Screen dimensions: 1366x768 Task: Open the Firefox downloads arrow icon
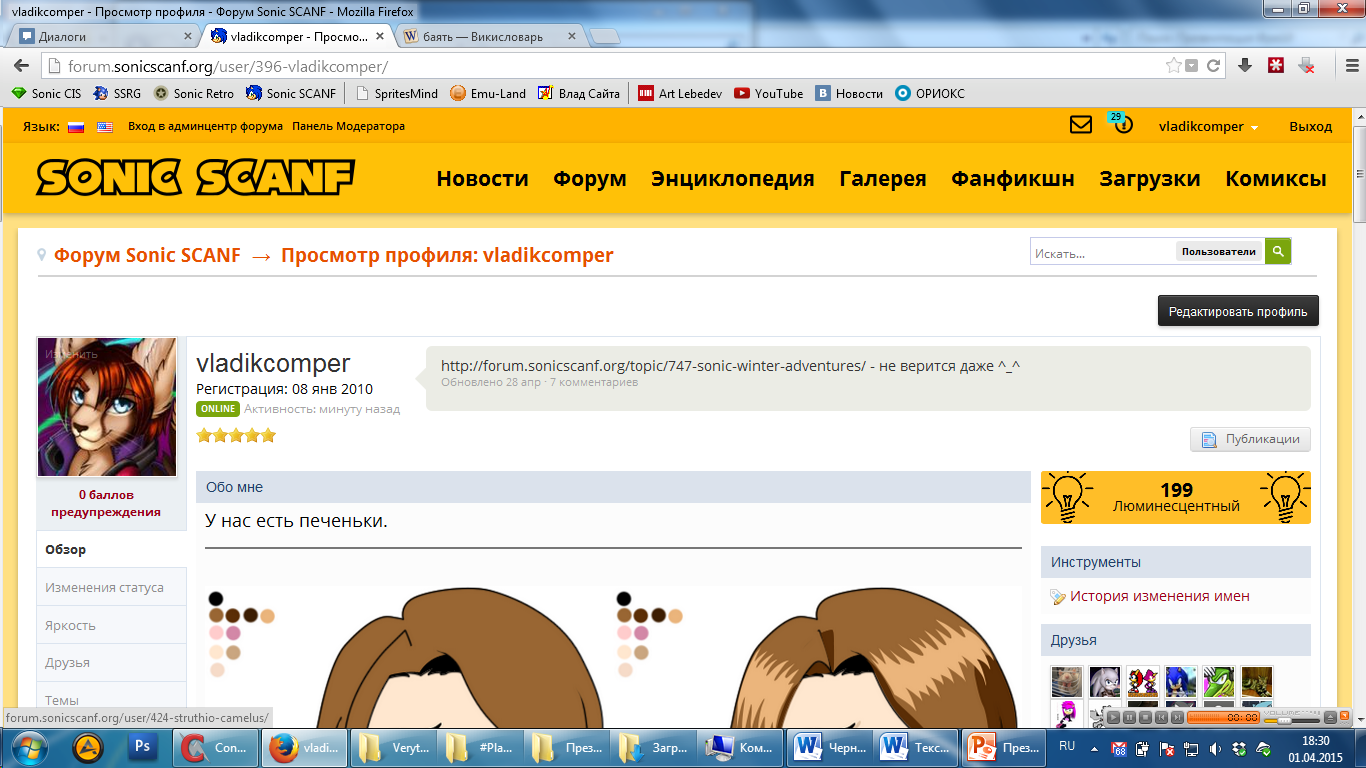tap(1245, 66)
